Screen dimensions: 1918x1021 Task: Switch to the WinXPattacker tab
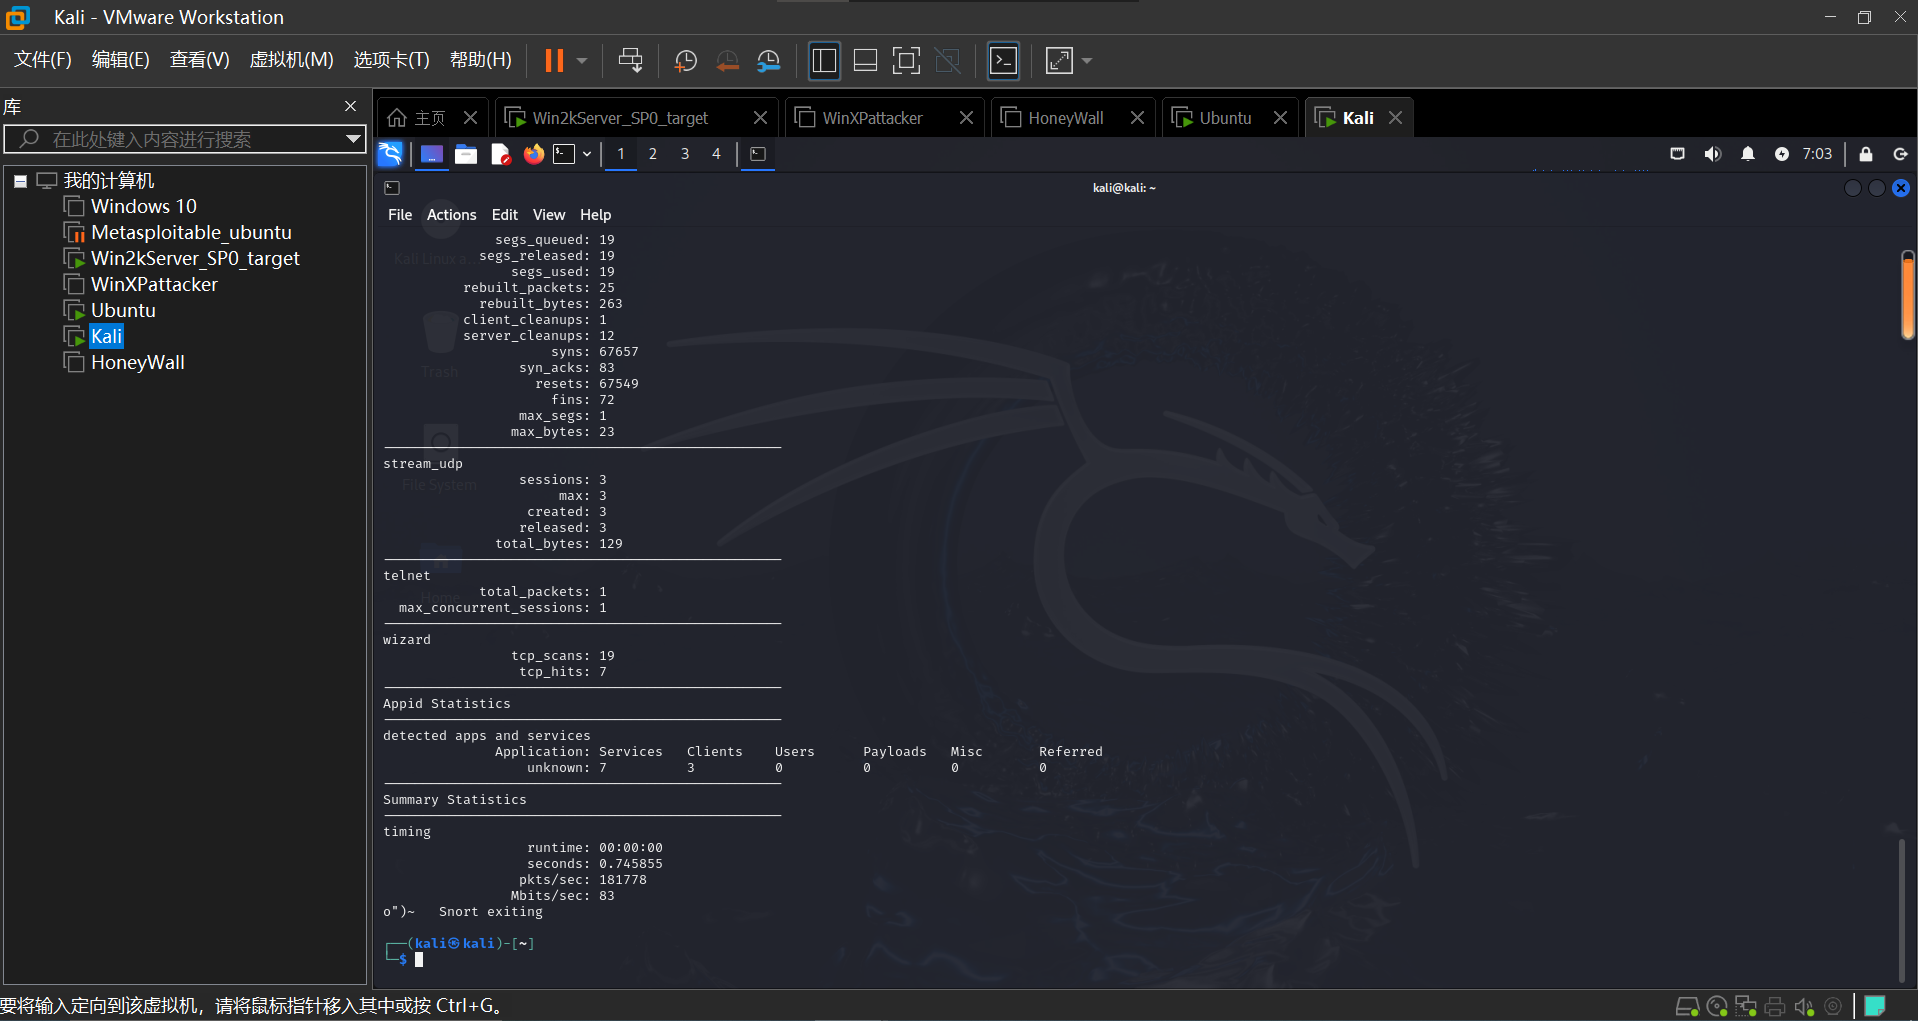(x=873, y=118)
